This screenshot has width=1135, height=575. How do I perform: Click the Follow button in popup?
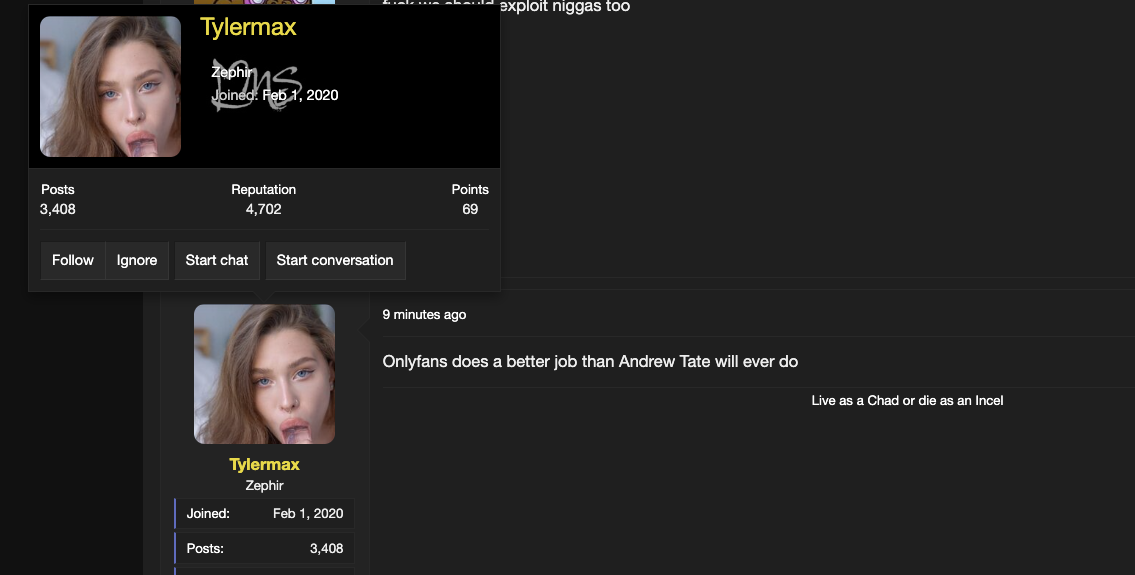point(72,261)
